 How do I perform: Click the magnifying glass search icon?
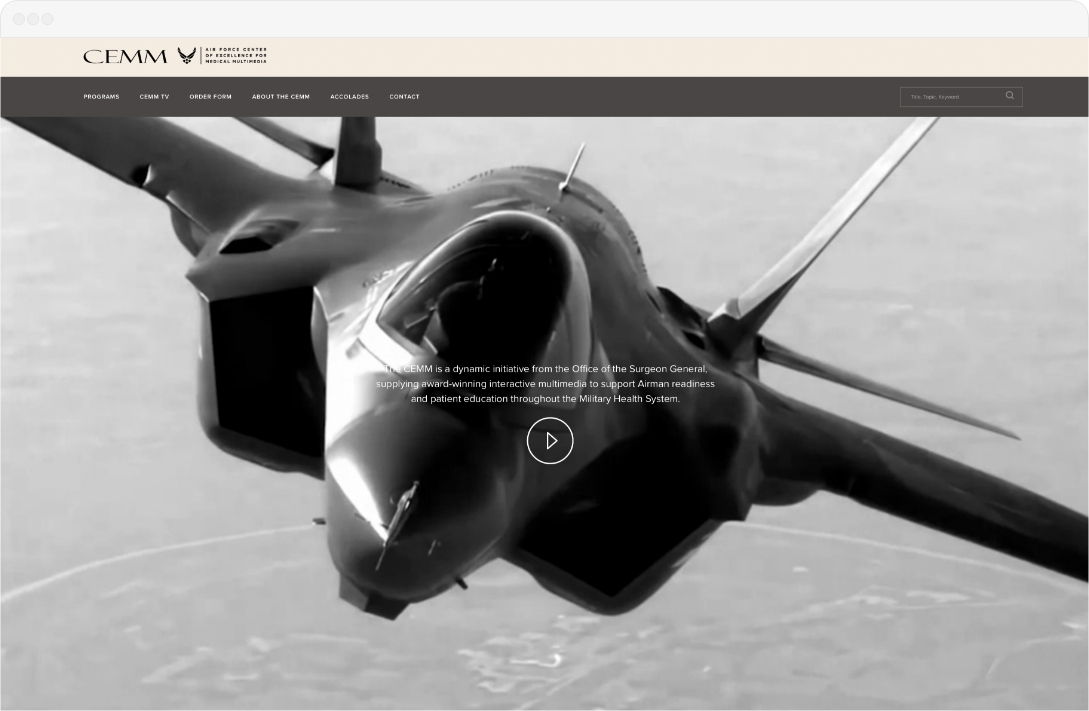1010,96
